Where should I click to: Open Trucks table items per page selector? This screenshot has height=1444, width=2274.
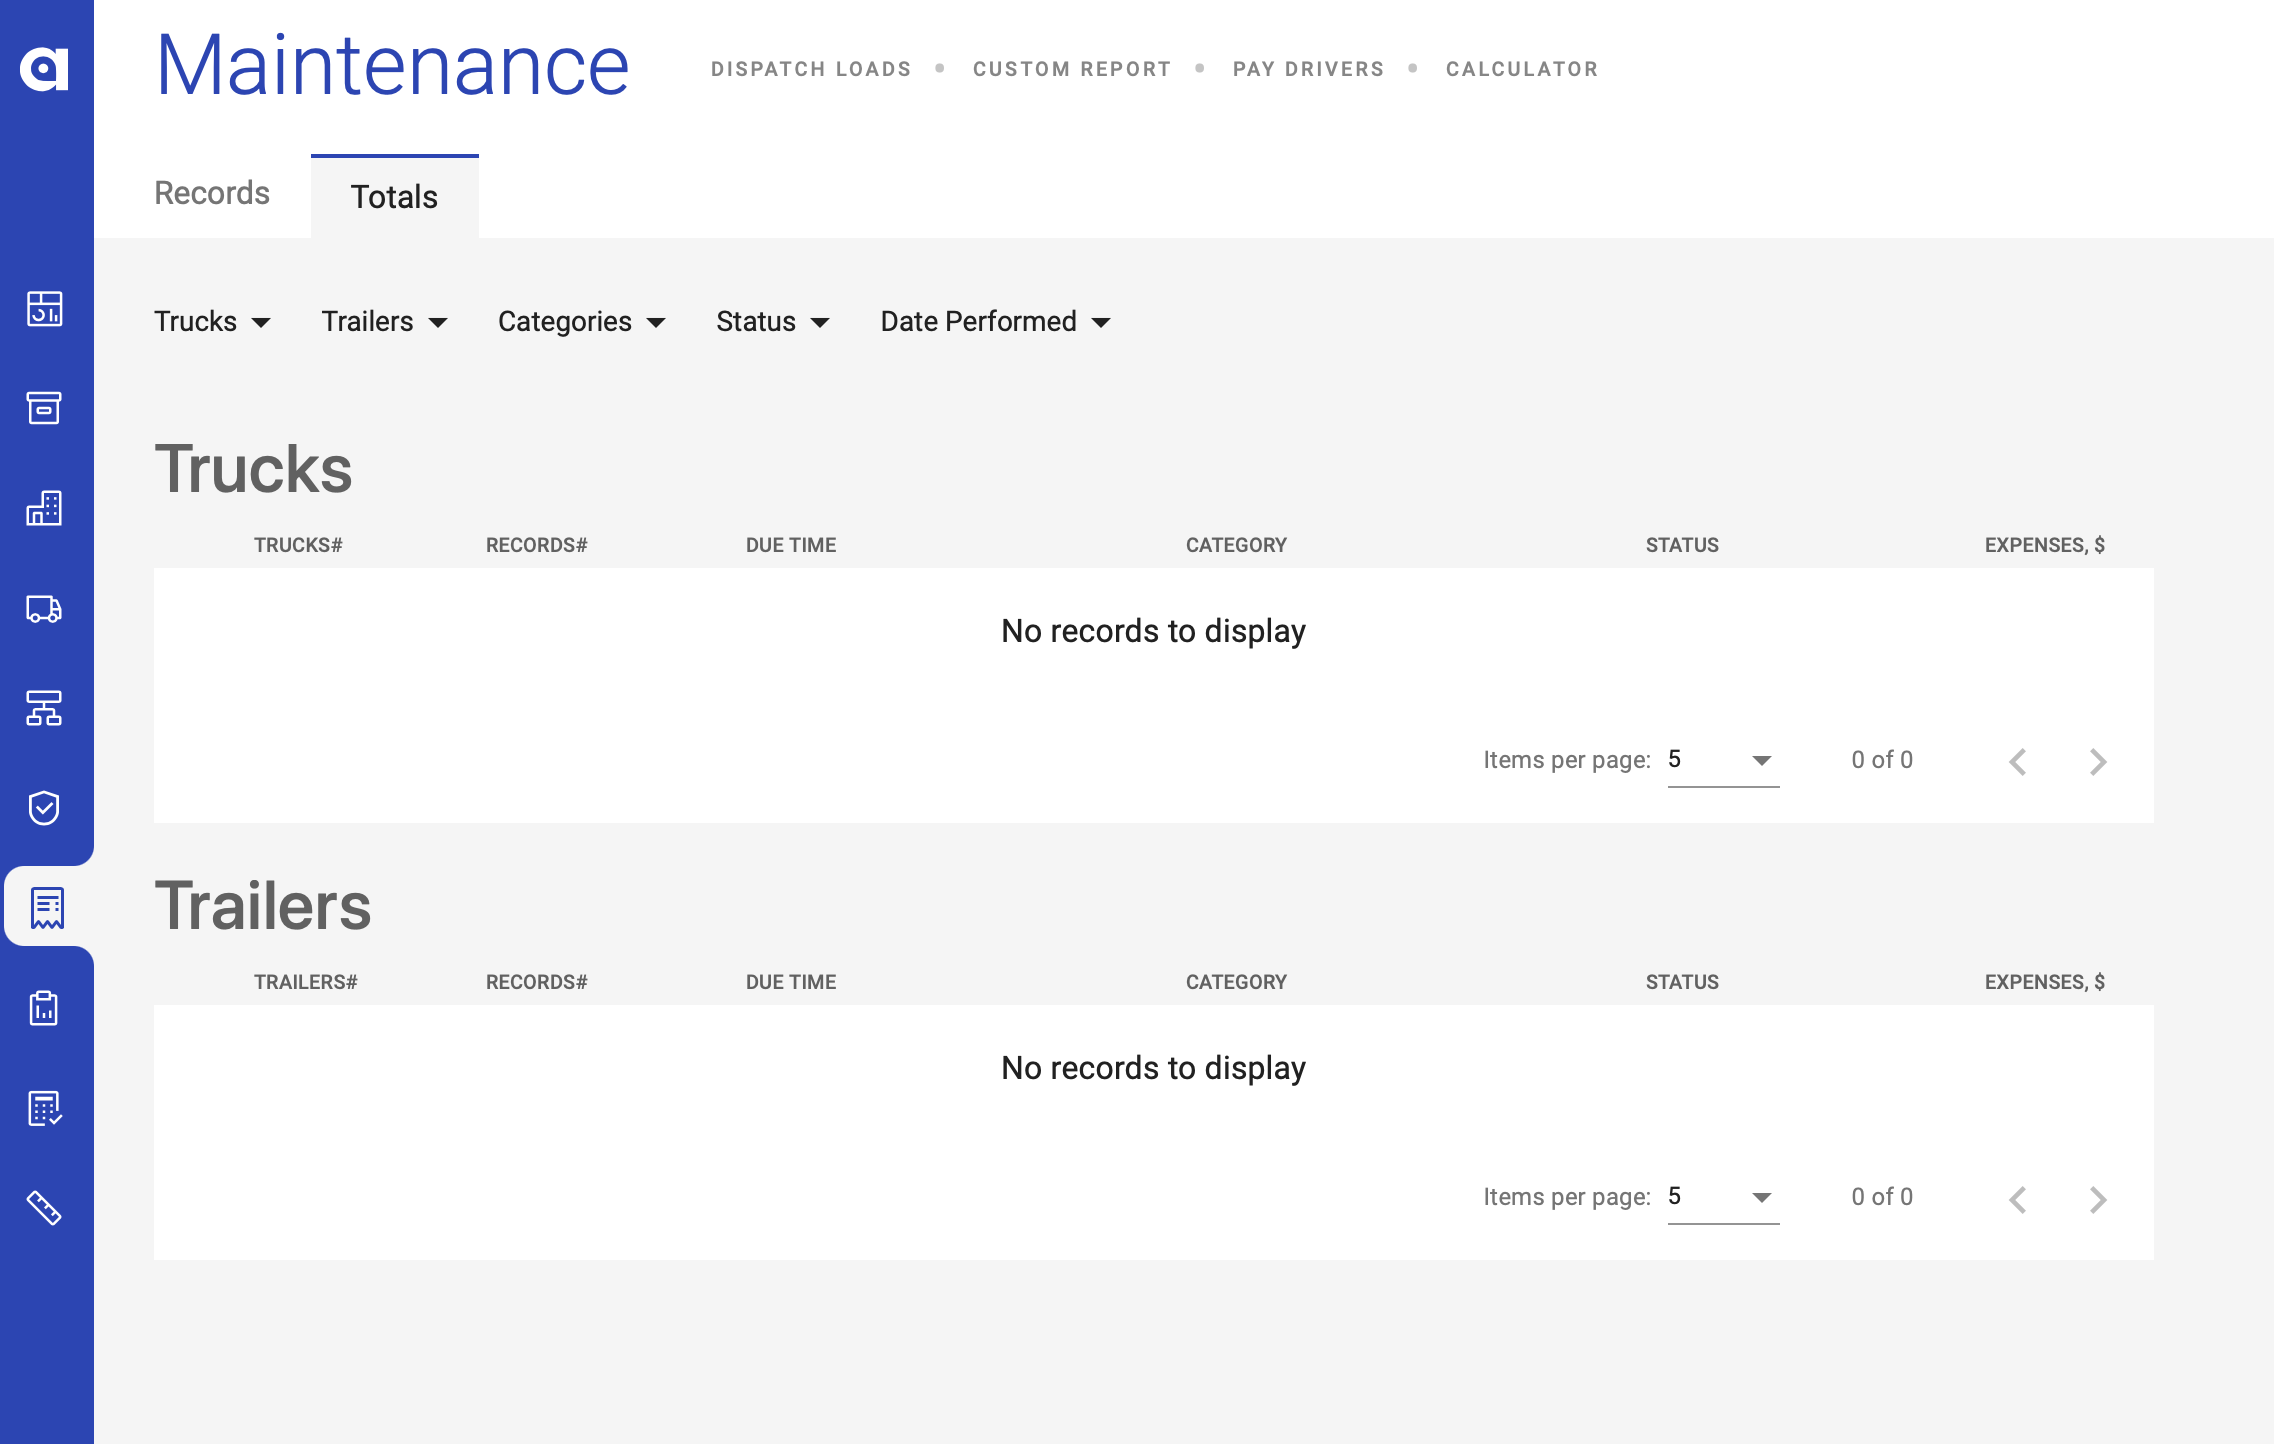(x=1722, y=761)
